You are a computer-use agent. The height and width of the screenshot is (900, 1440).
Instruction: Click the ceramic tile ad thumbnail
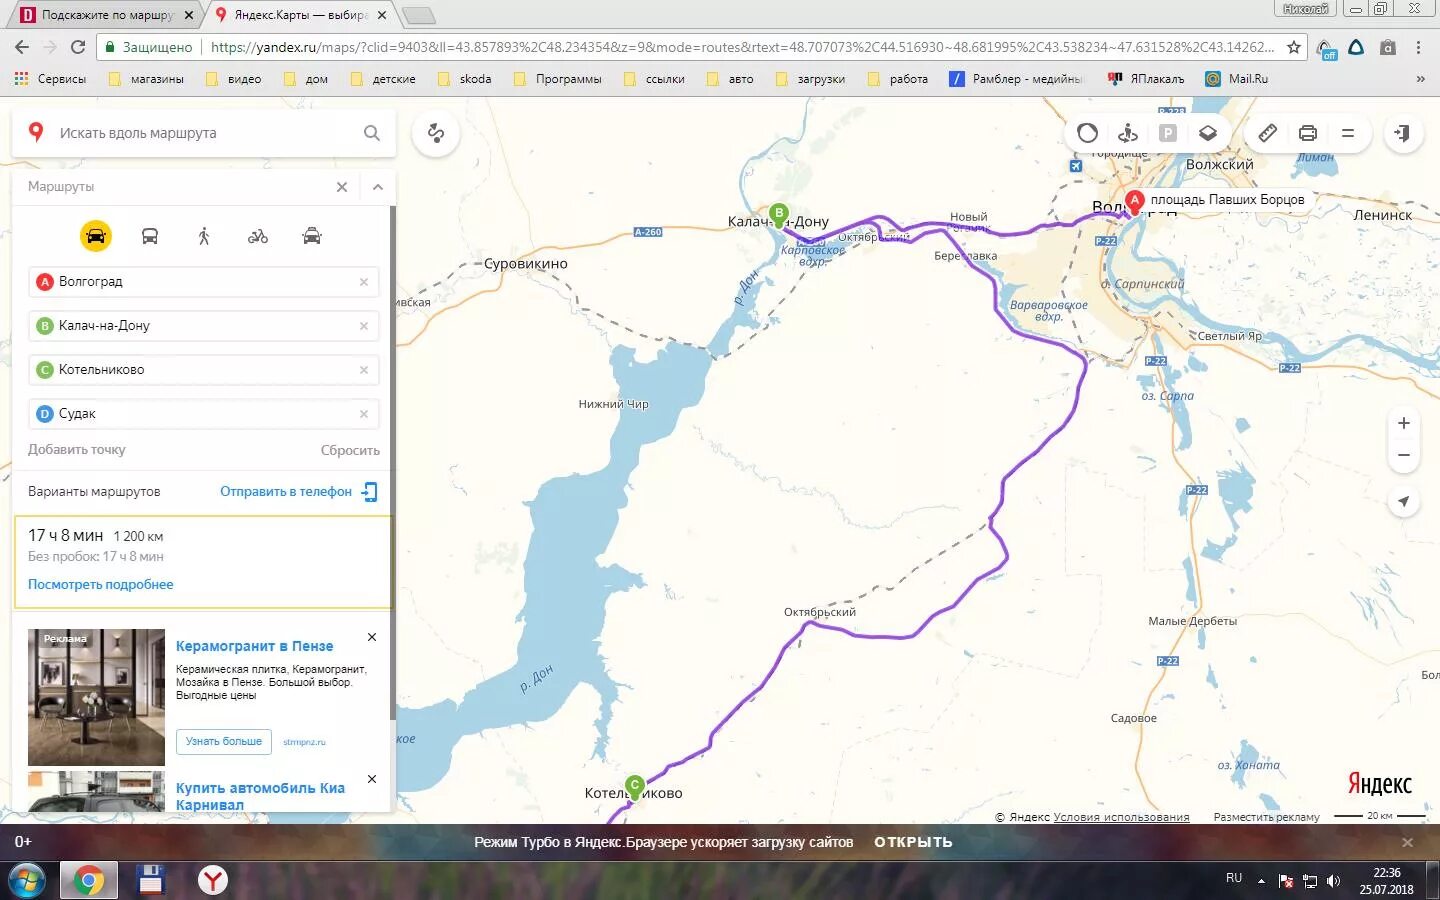[96, 697]
